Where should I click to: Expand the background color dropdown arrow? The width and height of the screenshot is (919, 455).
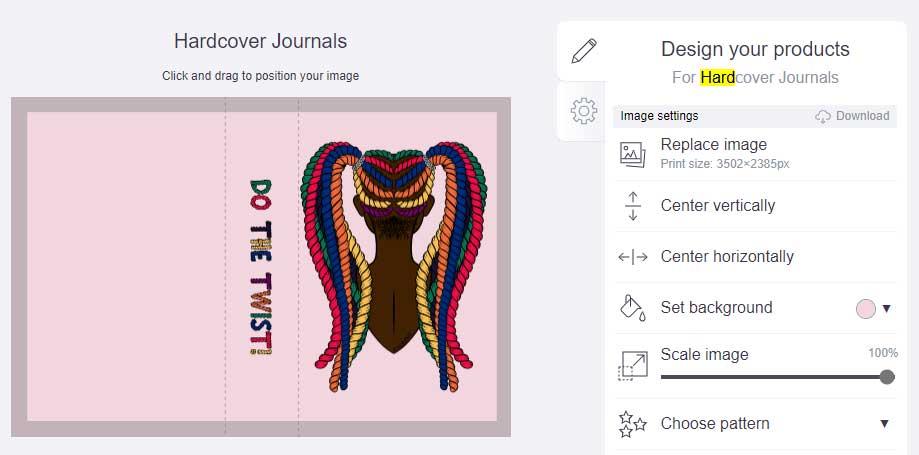(x=886, y=308)
